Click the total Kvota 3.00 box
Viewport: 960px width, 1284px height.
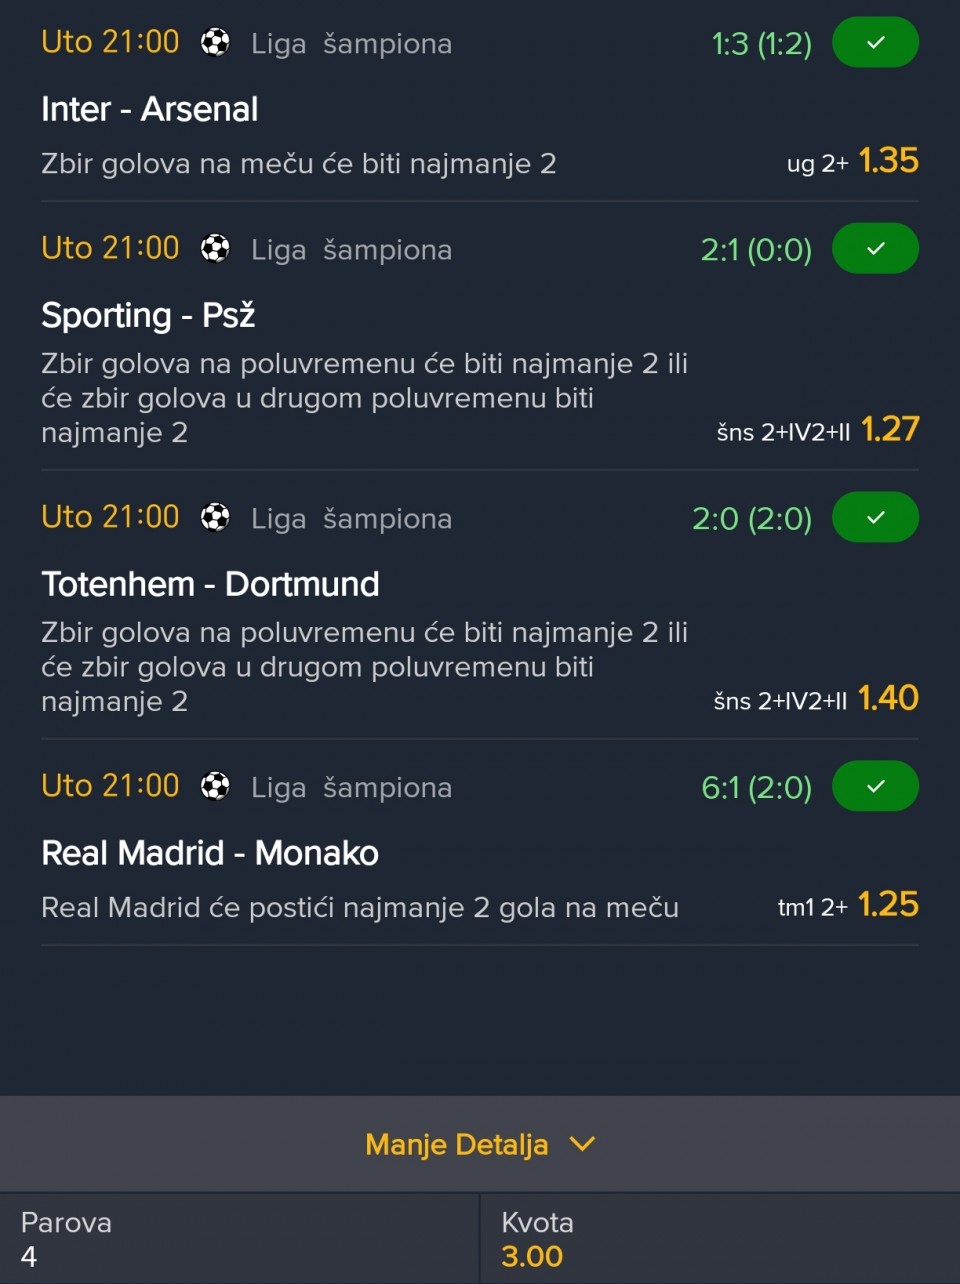720,1239
